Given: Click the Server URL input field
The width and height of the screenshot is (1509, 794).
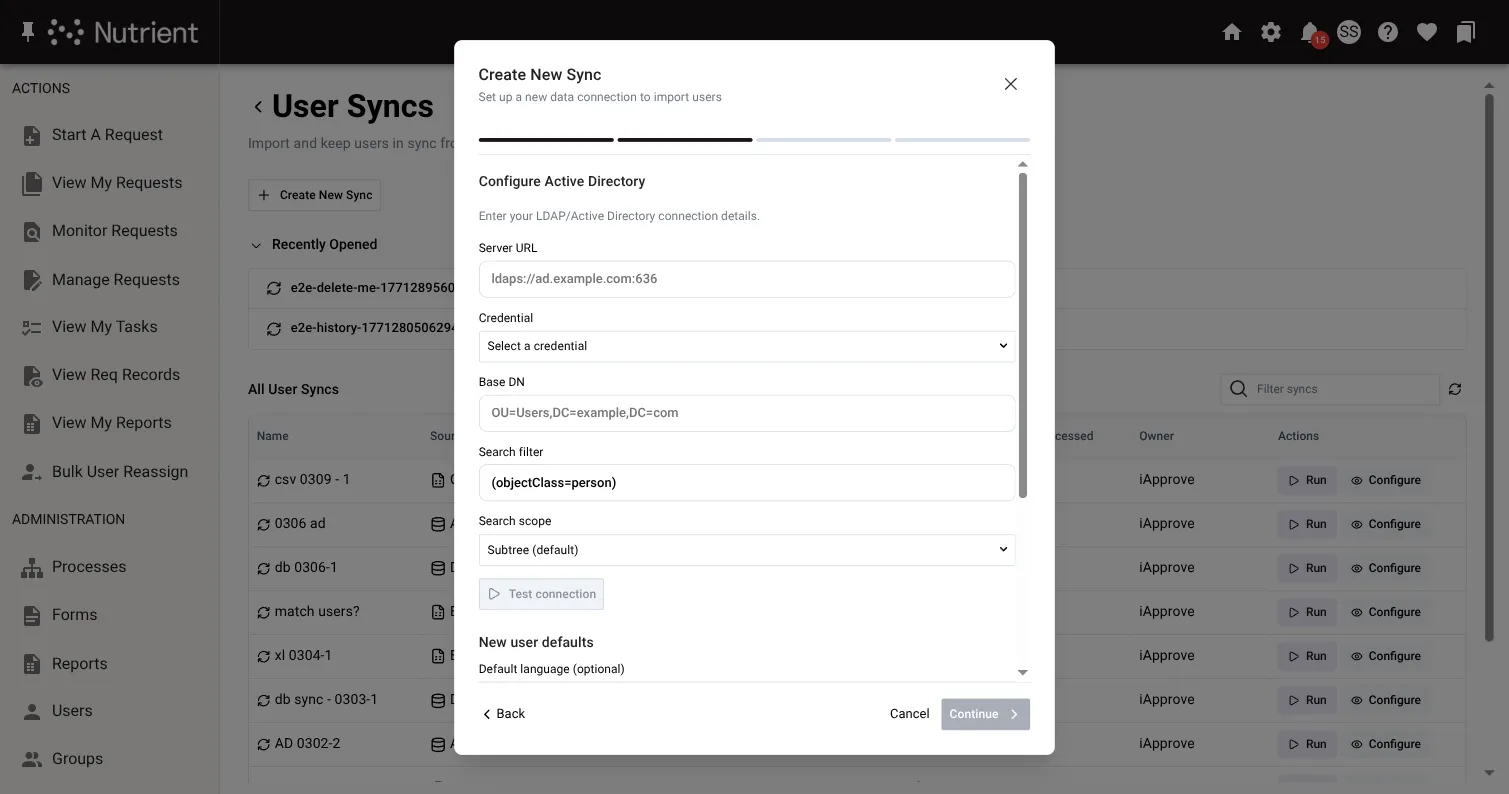Looking at the screenshot, I should [x=746, y=279].
